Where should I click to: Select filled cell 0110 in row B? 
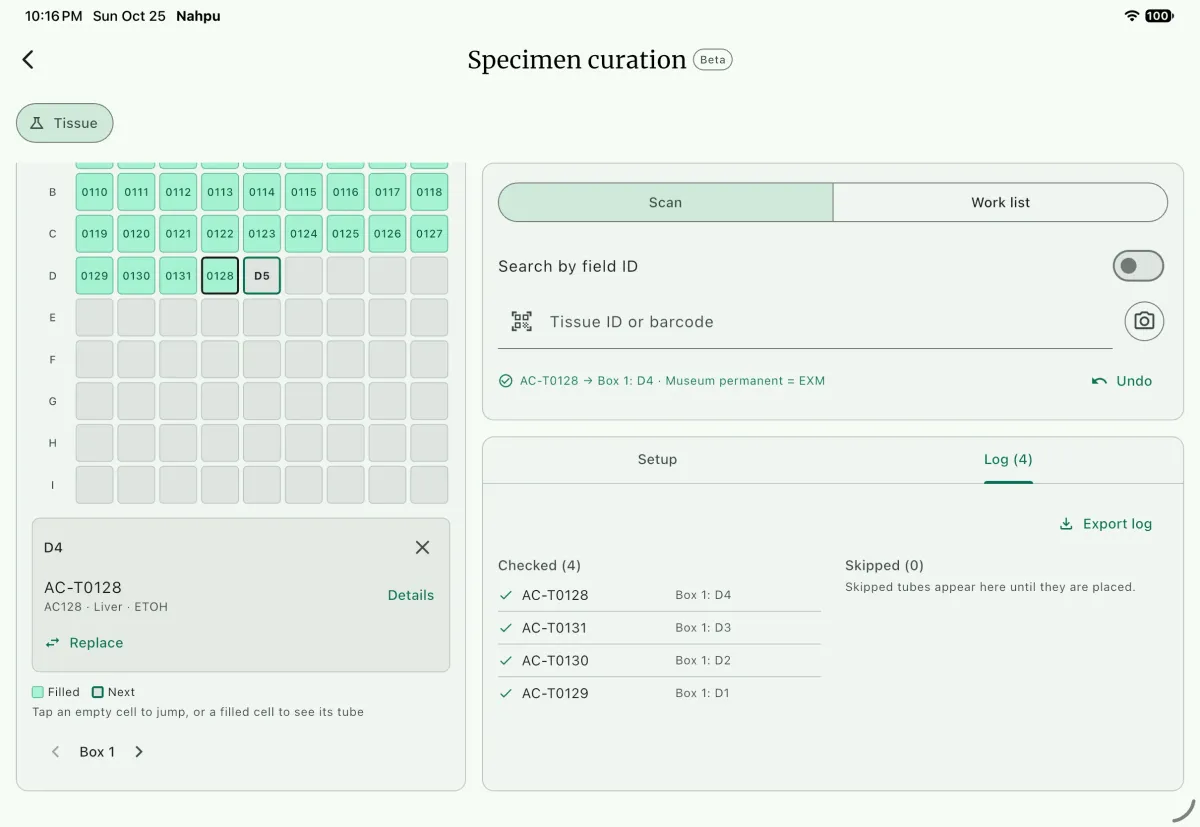point(95,192)
